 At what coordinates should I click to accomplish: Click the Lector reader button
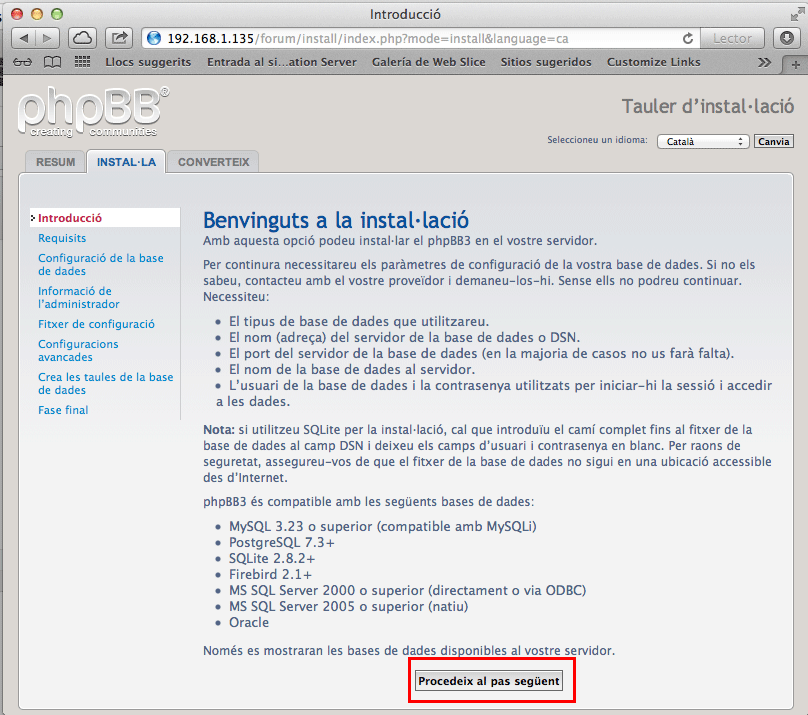[732, 39]
